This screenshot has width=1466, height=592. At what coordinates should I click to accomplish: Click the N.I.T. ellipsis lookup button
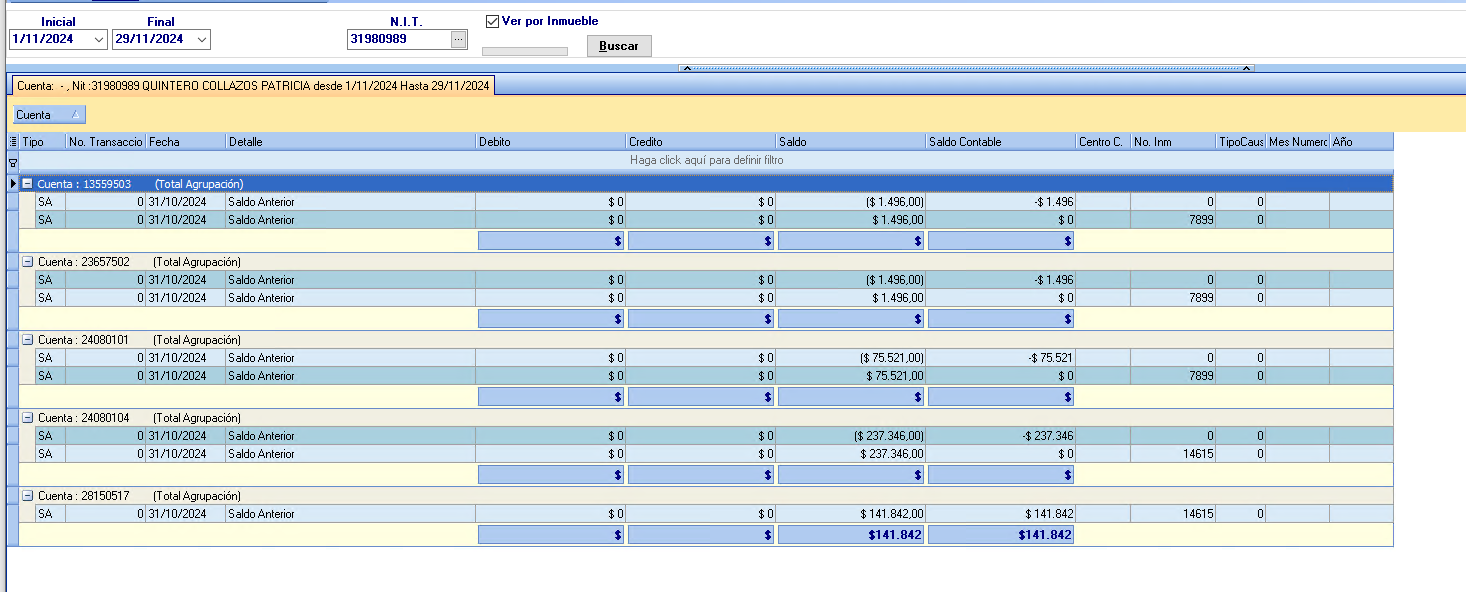459,39
